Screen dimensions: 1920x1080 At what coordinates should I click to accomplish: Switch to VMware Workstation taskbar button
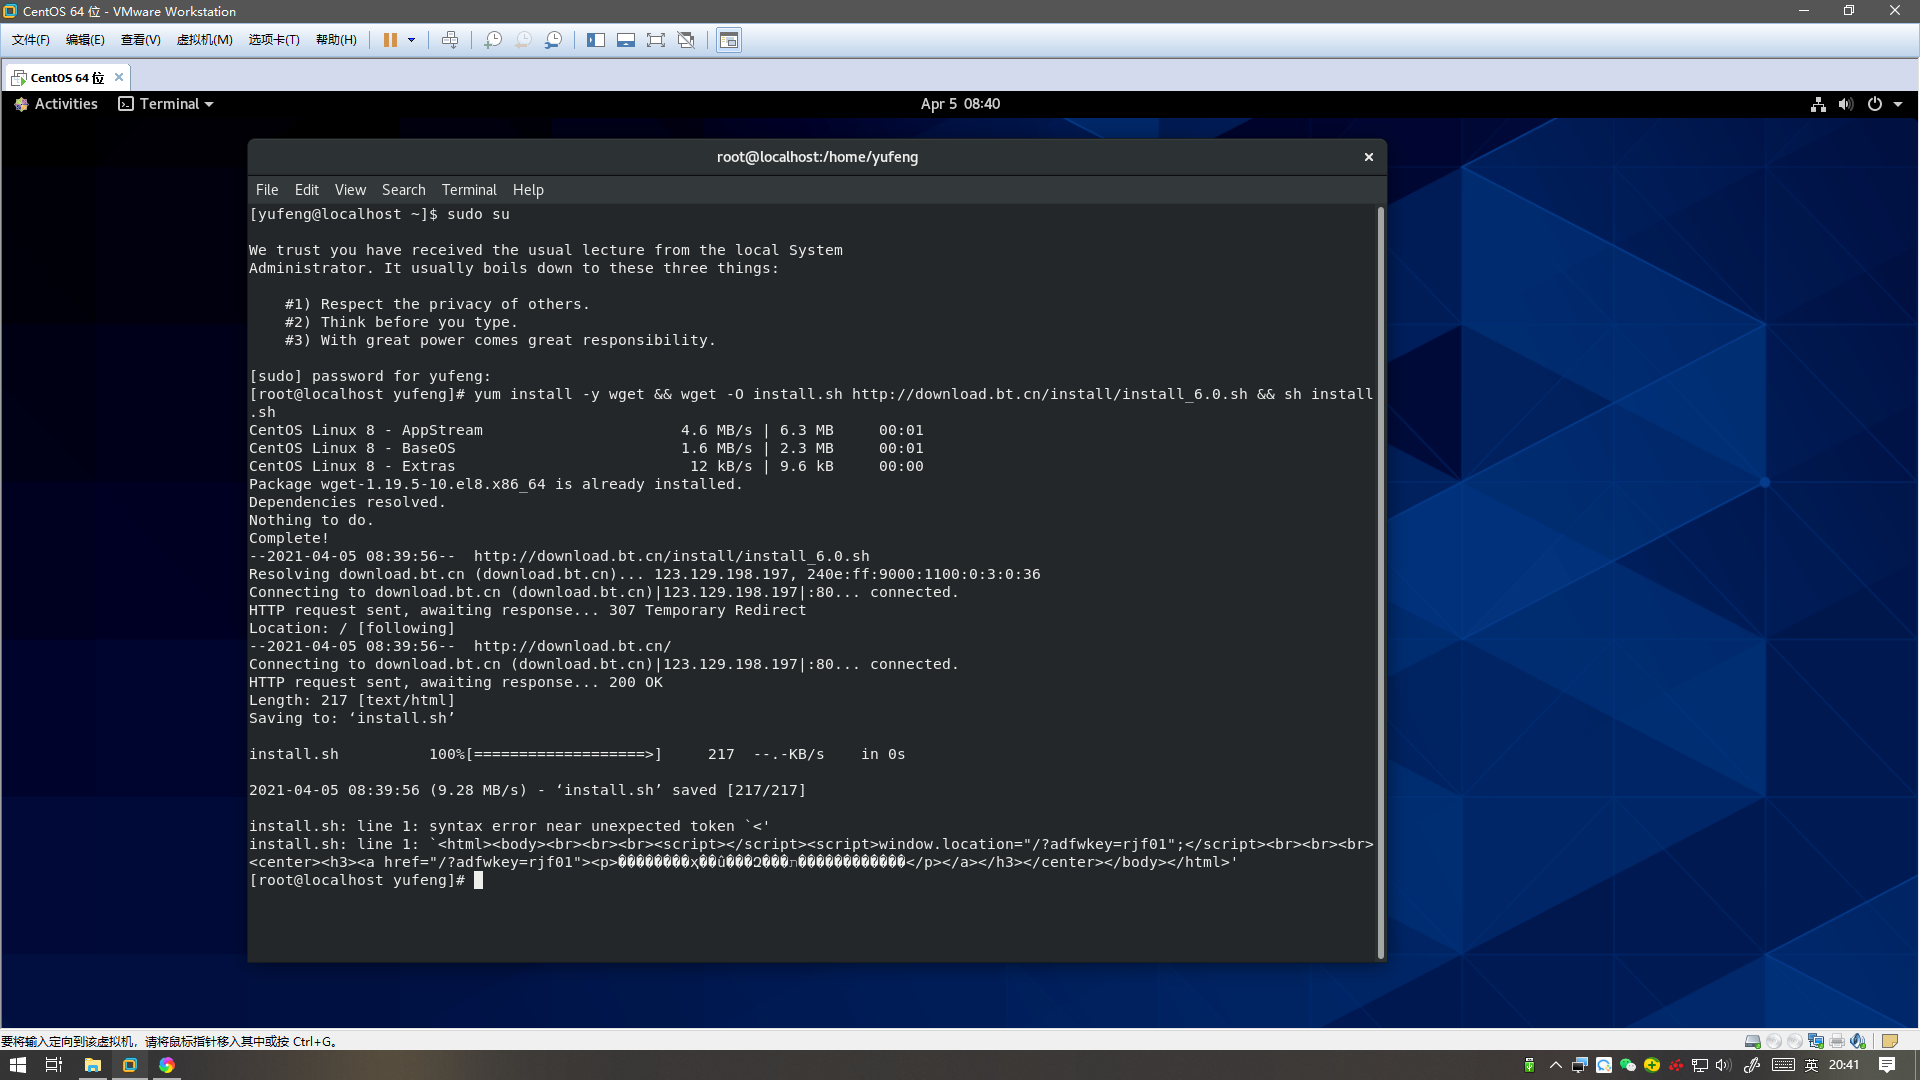click(x=129, y=1065)
